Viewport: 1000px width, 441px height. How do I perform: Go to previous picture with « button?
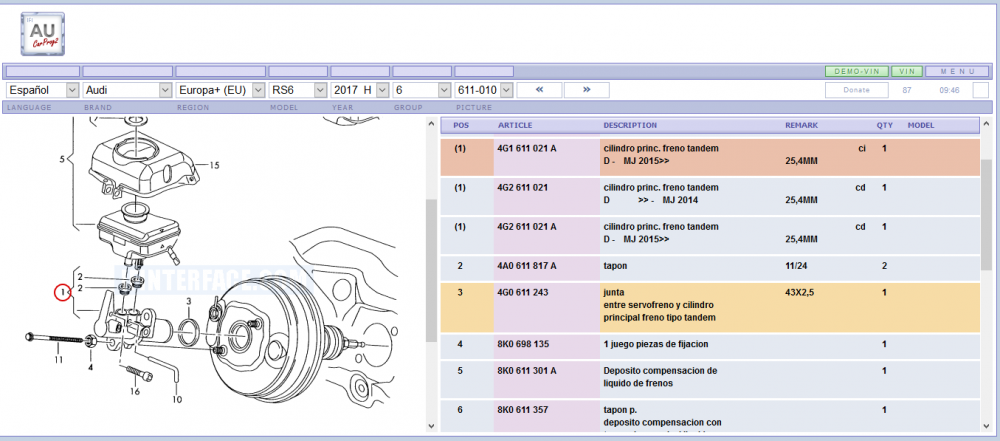(540, 90)
